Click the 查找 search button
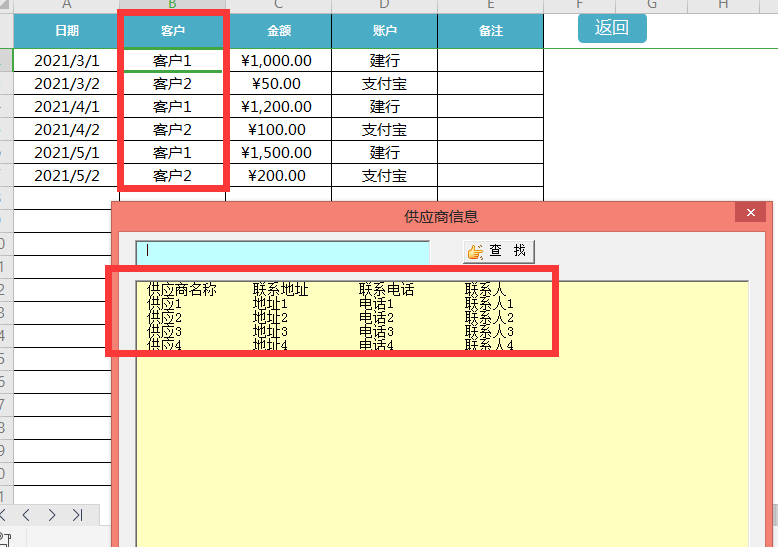Screen dimensions: 778x547 pyautogui.click(x=499, y=251)
